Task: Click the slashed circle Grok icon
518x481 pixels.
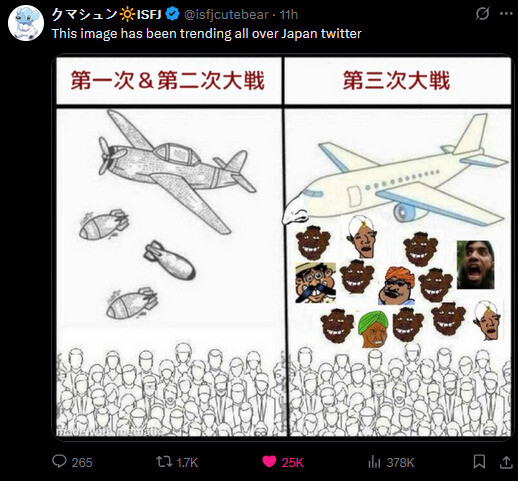Action: pyautogui.click(x=482, y=14)
